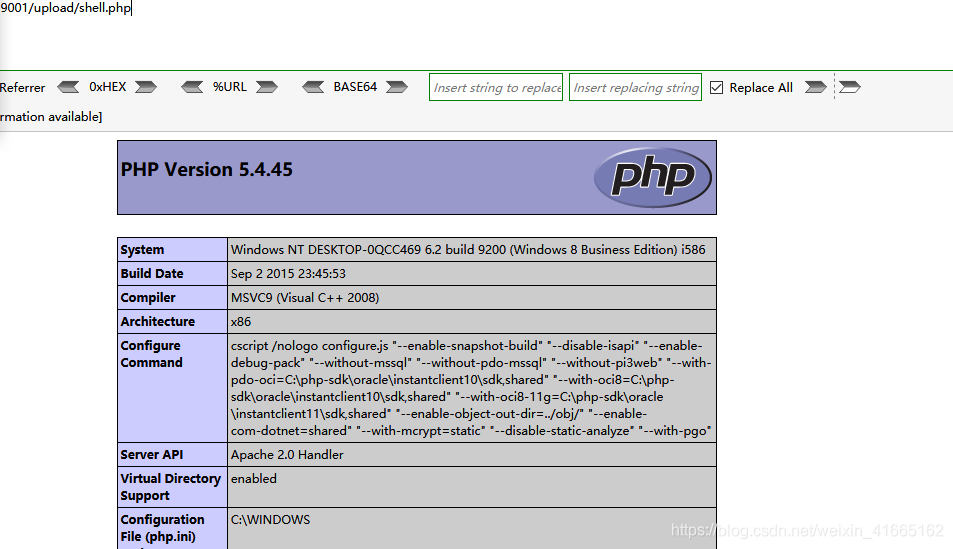Screen dimensions: 953x549
Task: Click the 'Apache 2.0 Handler' value
Action: [287, 455]
